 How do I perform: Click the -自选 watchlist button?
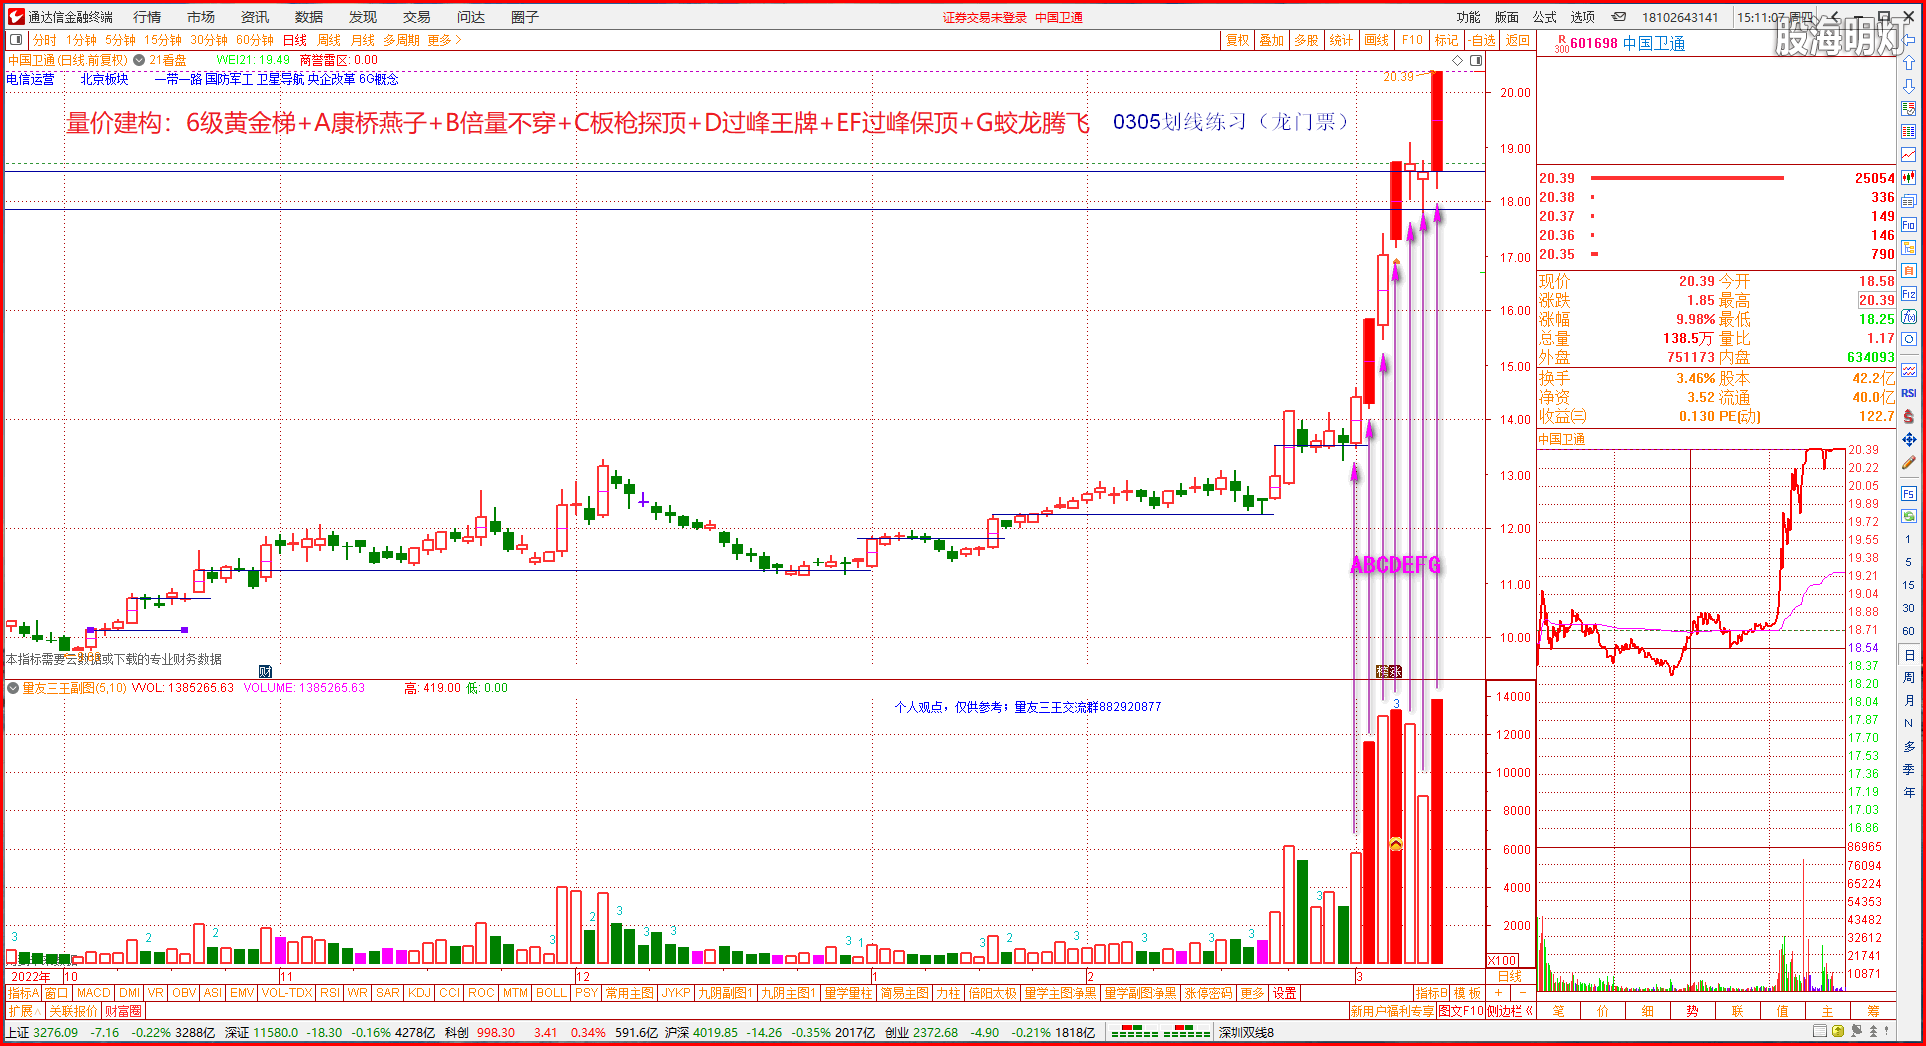tap(1482, 40)
